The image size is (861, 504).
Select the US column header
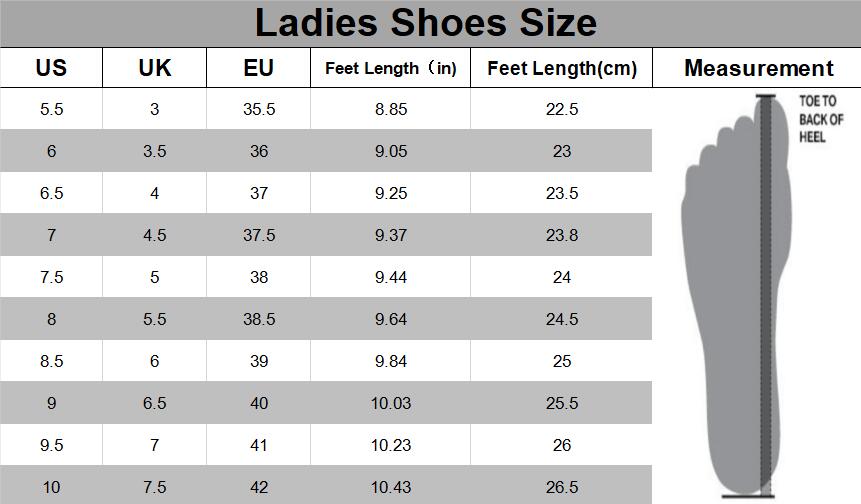[x=51, y=68]
